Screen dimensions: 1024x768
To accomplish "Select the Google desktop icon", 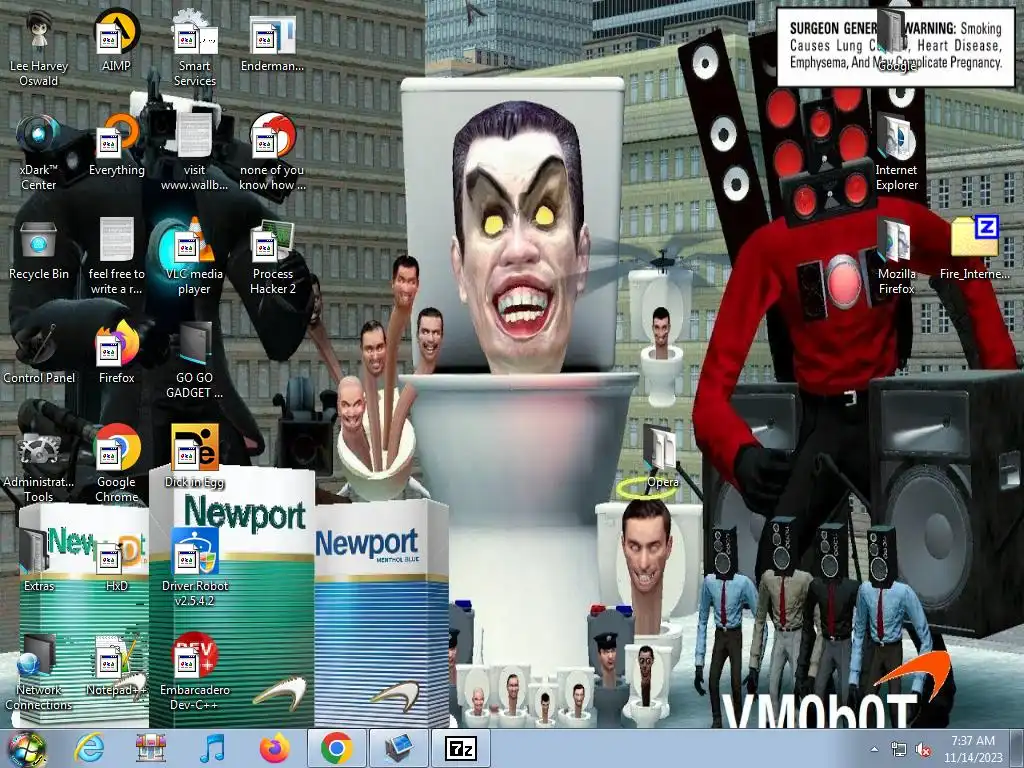I will pos(896,41).
